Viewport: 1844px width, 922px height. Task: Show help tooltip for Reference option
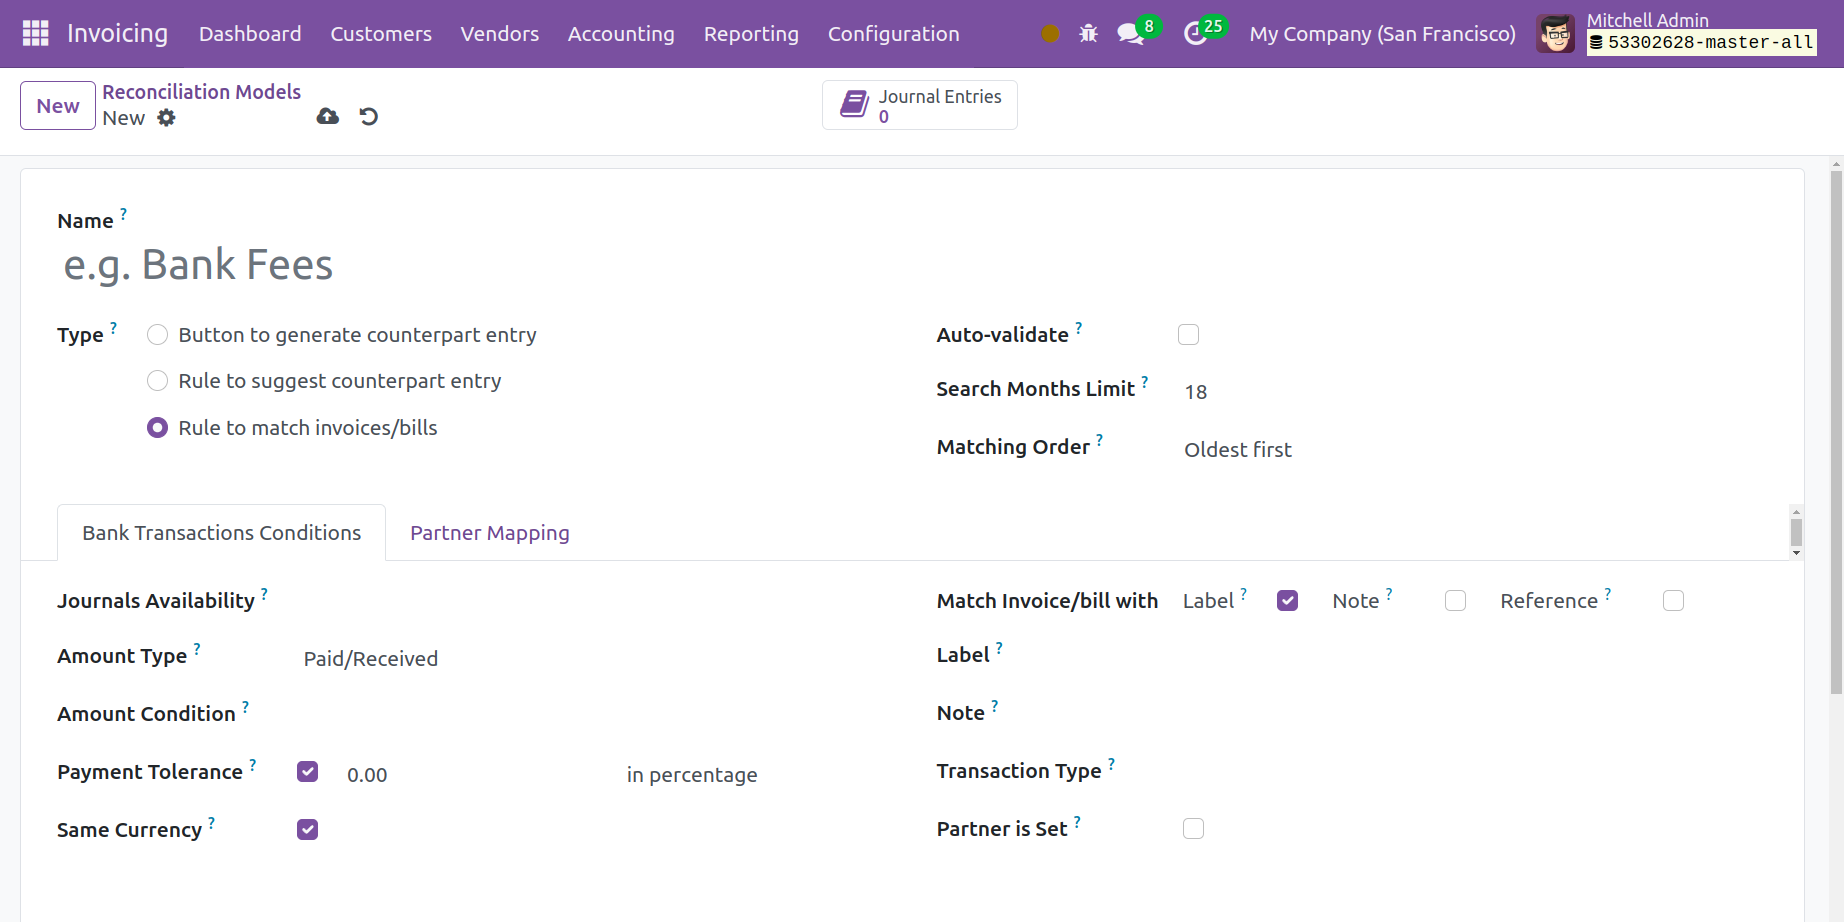pyautogui.click(x=1608, y=593)
